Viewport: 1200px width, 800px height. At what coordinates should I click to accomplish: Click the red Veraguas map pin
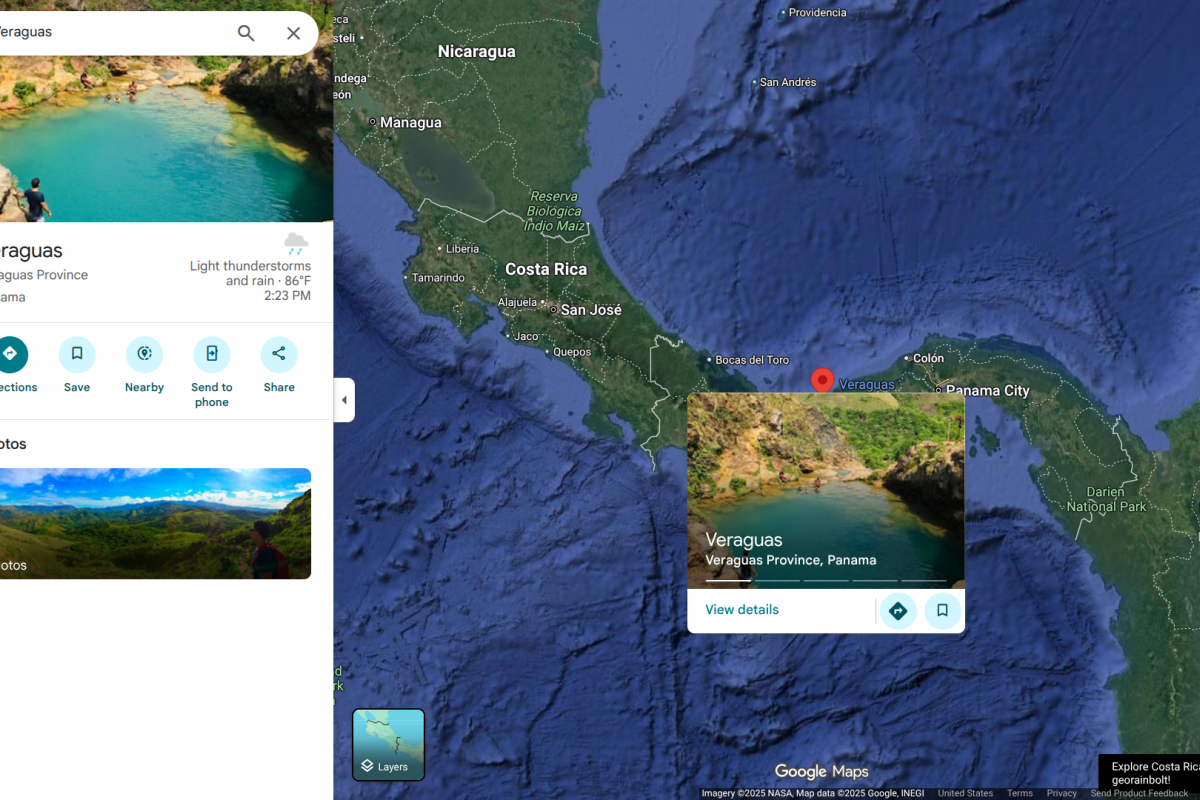point(822,380)
